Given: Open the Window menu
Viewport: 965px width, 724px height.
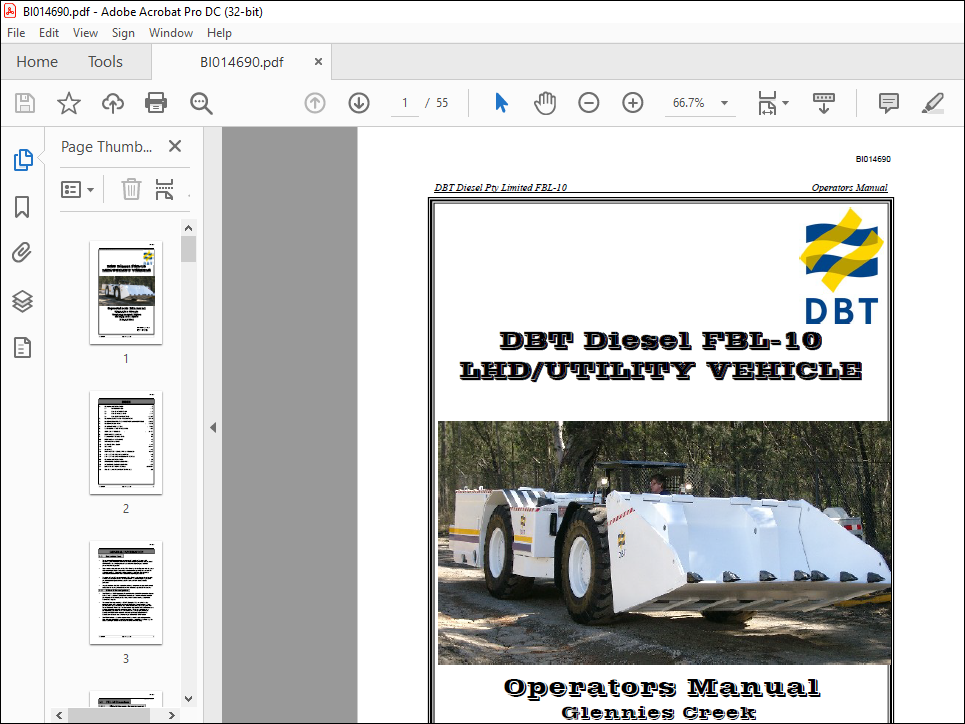Looking at the screenshot, I should click(x=170, y=33).
